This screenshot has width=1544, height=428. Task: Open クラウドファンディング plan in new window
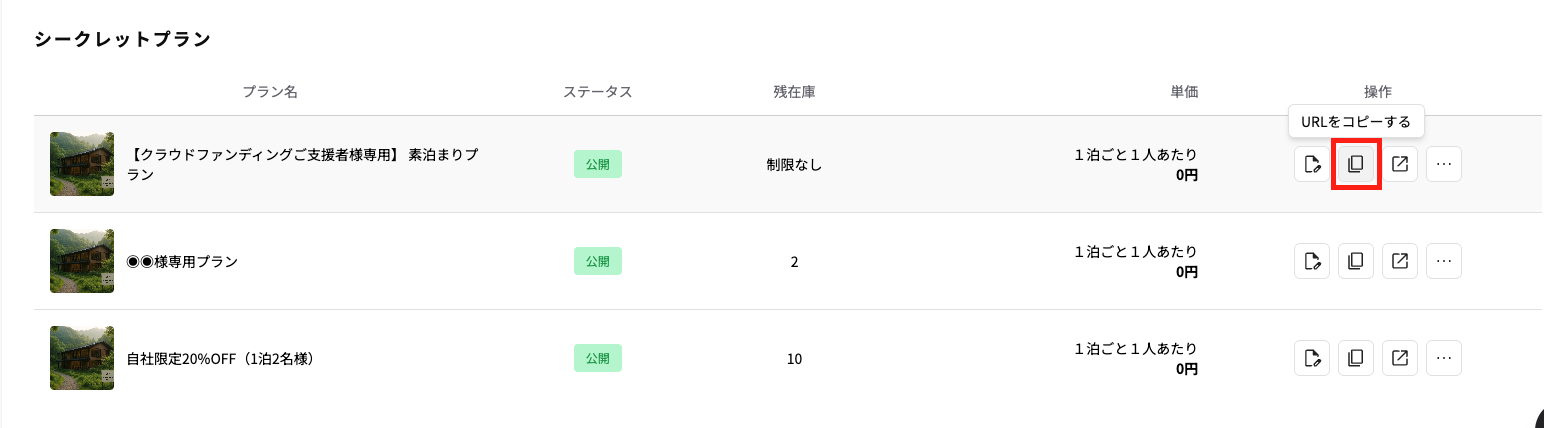[1400, 164]
